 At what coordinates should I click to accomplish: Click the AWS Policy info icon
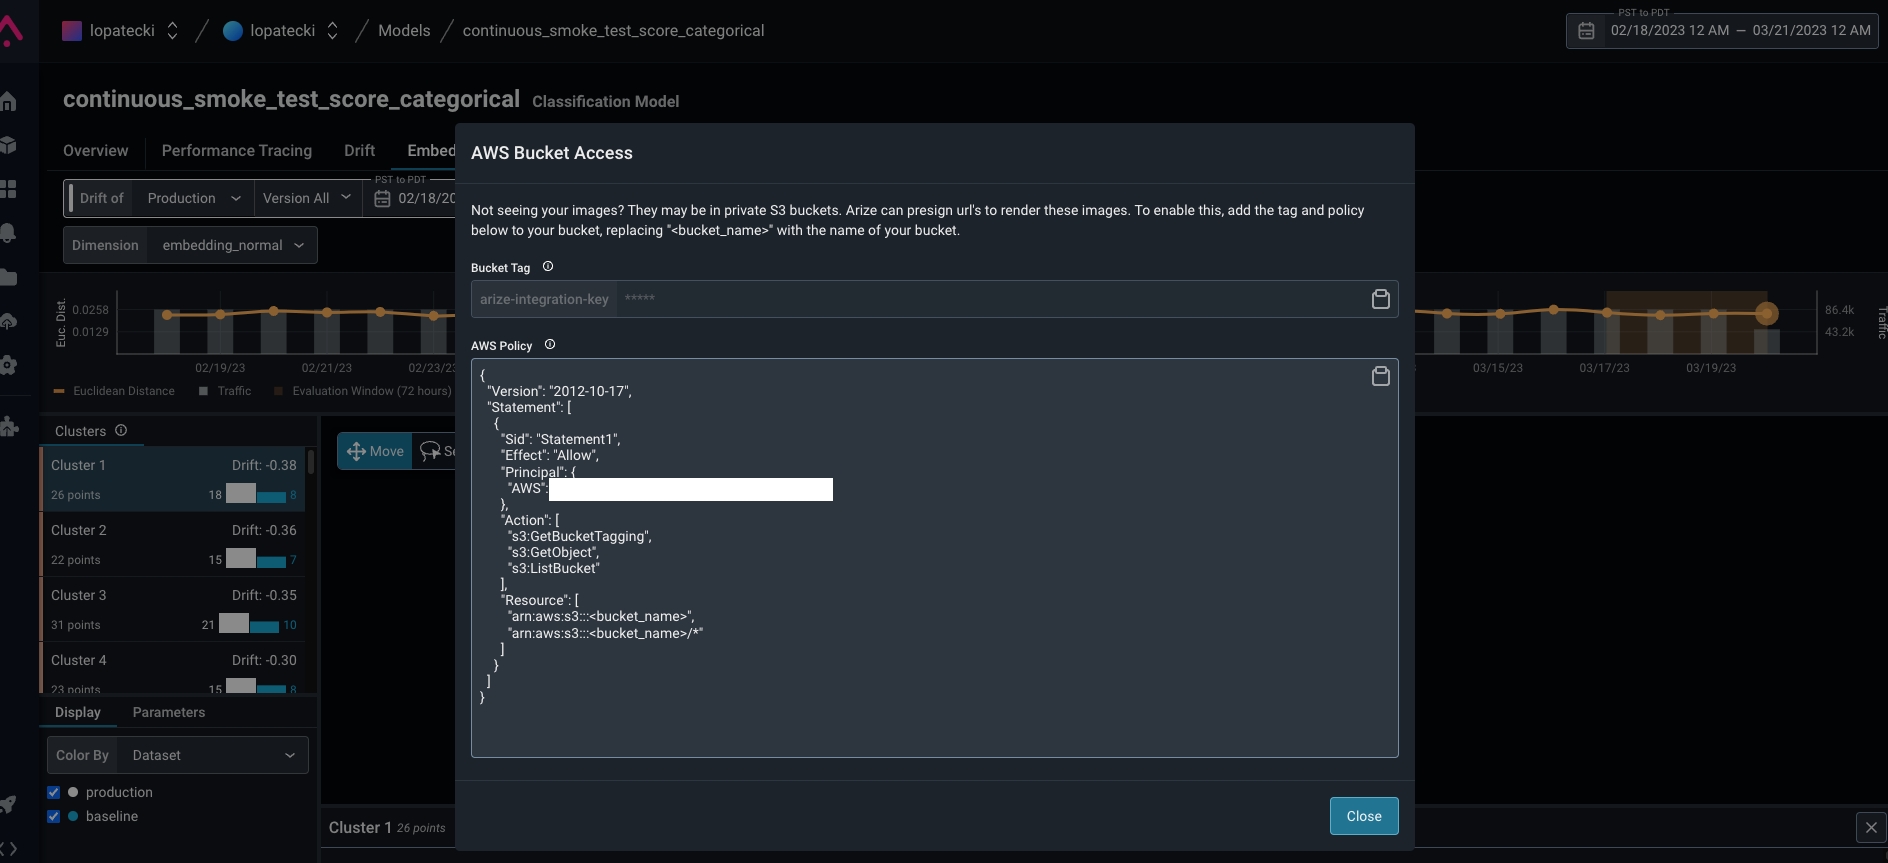[x=550, y=345]
